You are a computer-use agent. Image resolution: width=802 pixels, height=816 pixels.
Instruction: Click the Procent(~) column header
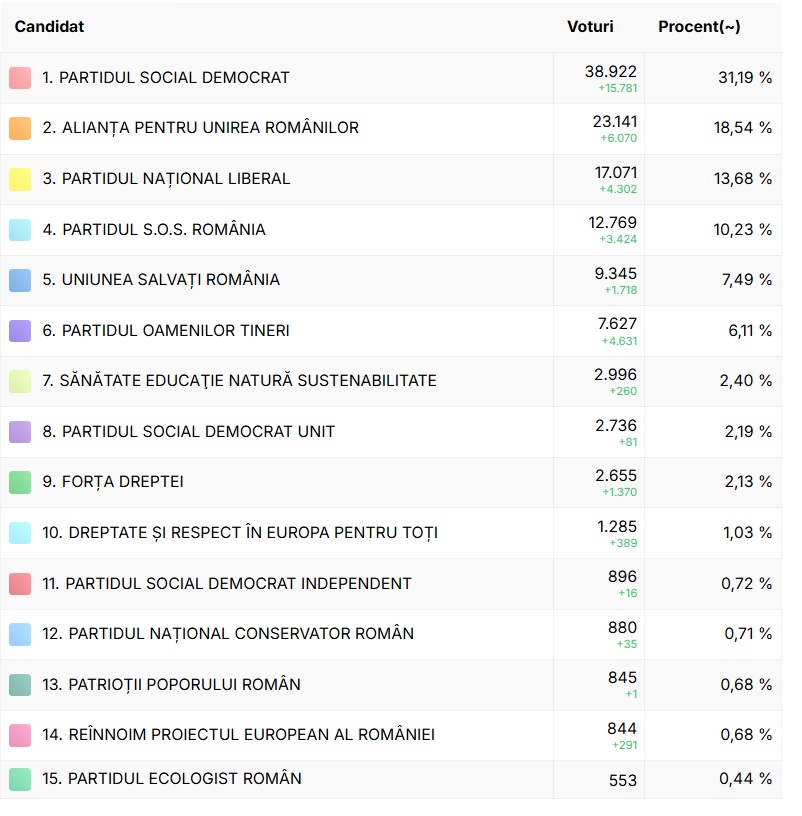click(699, 27)
